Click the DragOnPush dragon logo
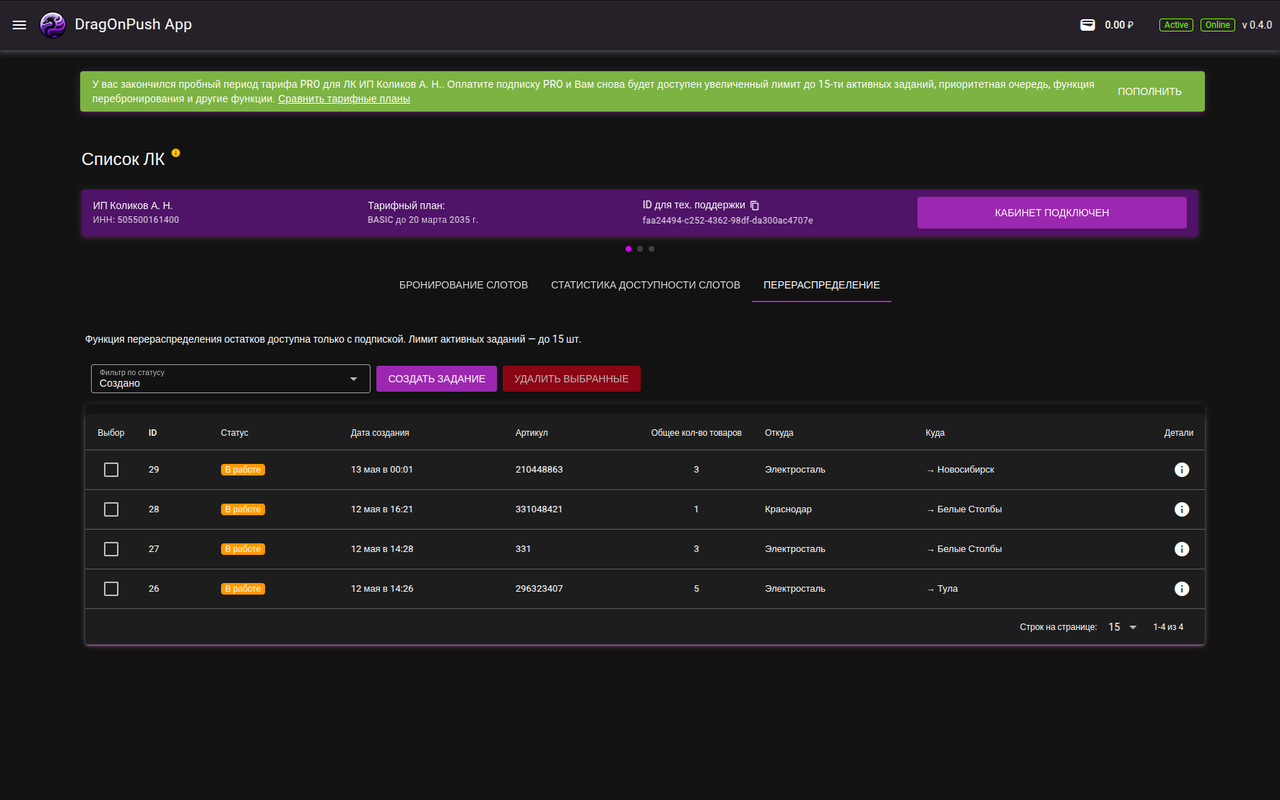 [x=52, y=25]
